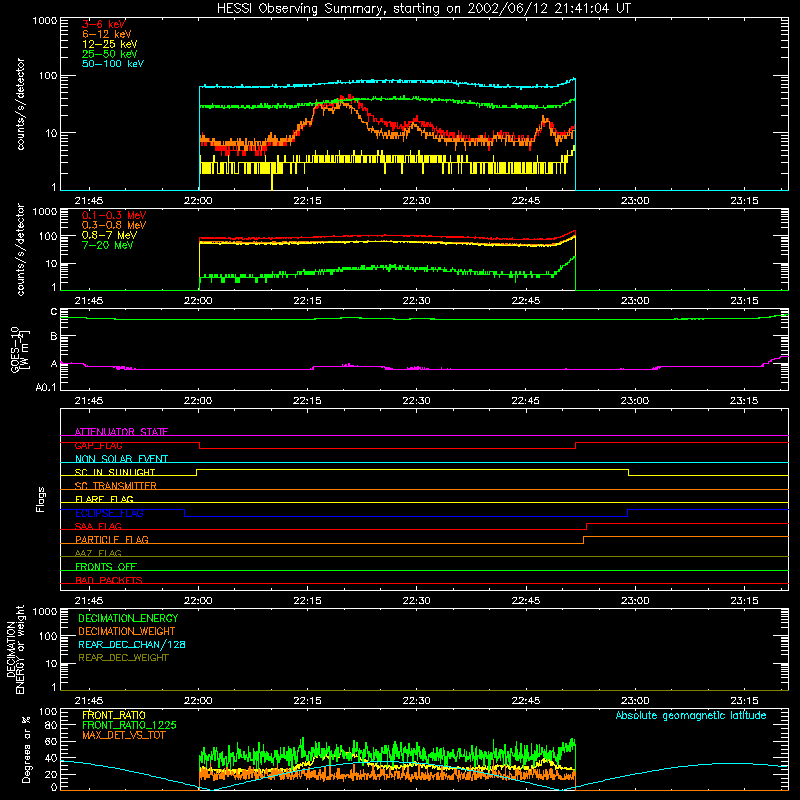Select the A0.1 tick label on GOES panel
The image size is (800, 800).
46,388
